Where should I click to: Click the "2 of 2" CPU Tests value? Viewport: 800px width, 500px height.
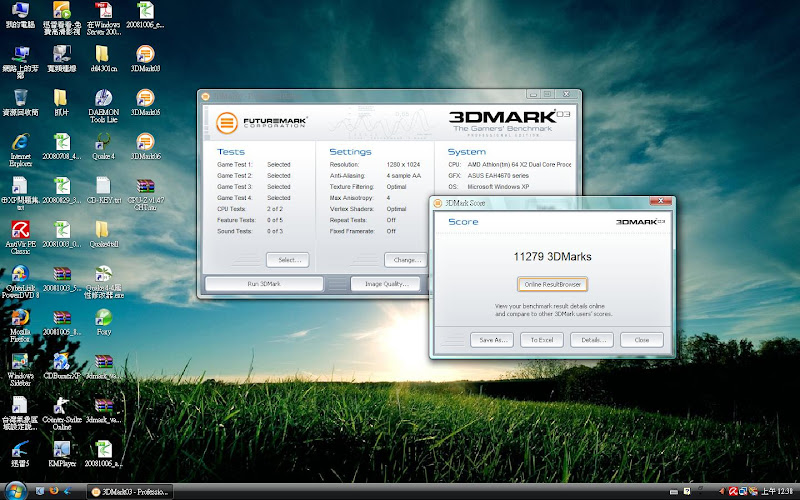[274, 209]
